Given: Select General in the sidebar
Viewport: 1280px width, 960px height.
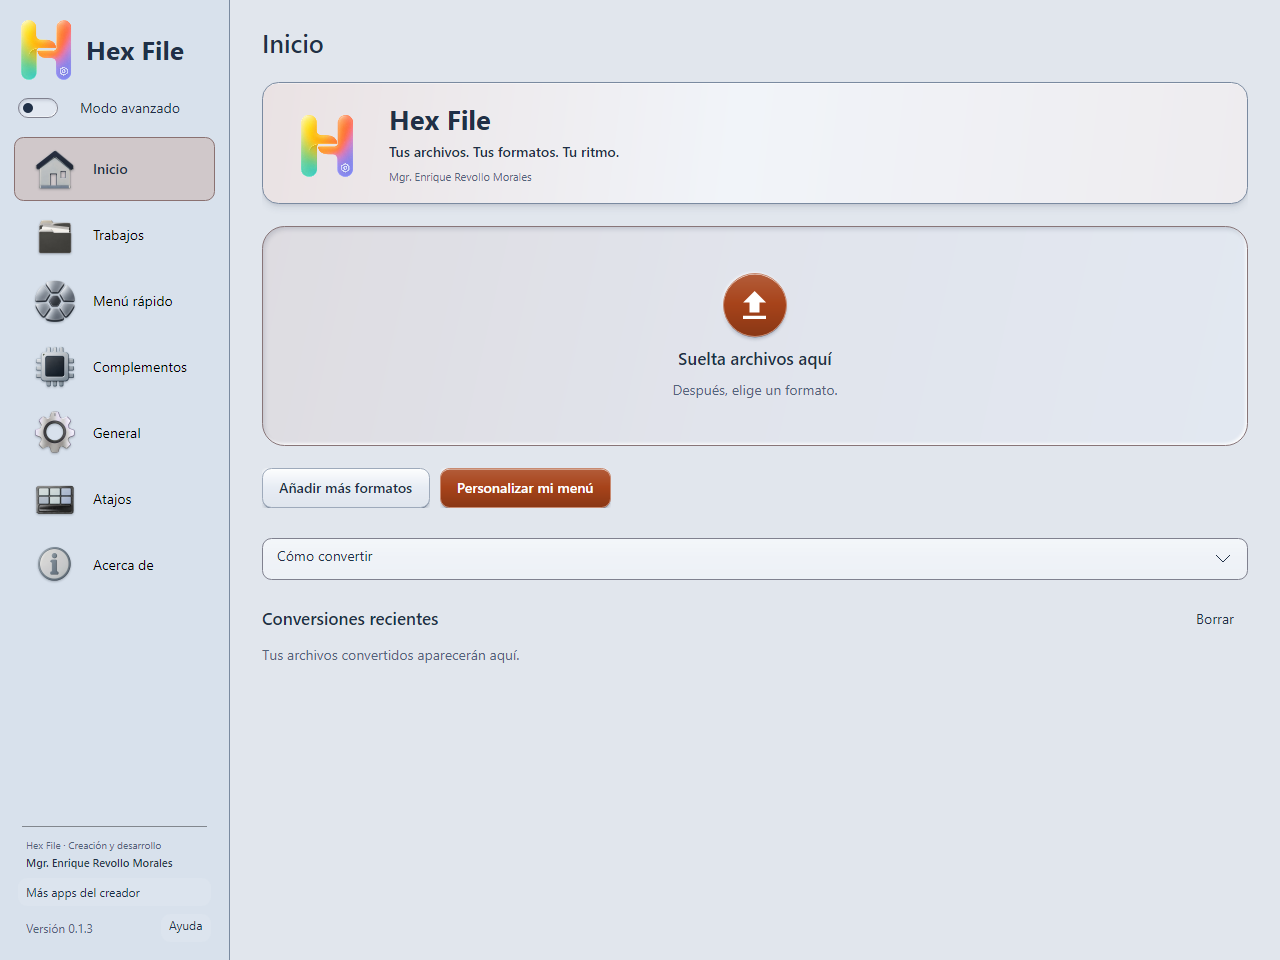Looking at the screenshot, I should point(115,433).
